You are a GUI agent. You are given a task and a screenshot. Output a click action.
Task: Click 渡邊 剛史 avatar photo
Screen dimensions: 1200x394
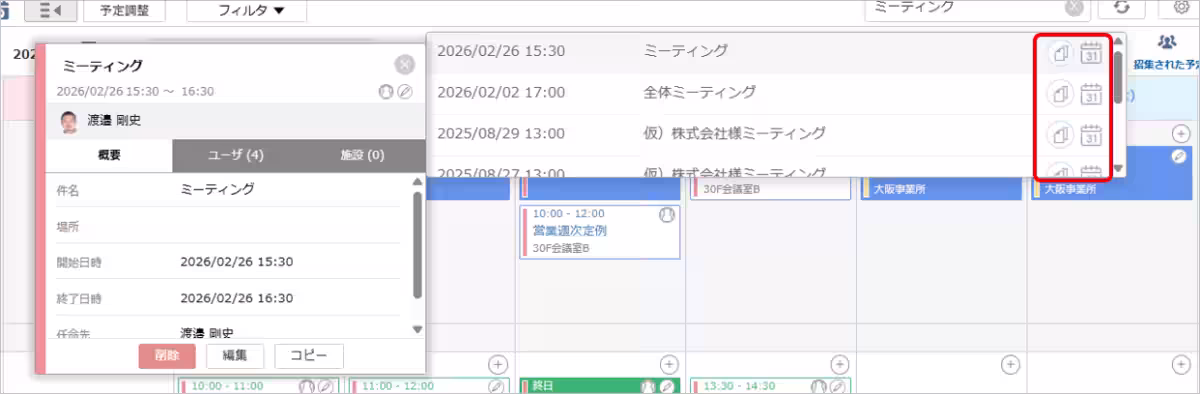69,122
